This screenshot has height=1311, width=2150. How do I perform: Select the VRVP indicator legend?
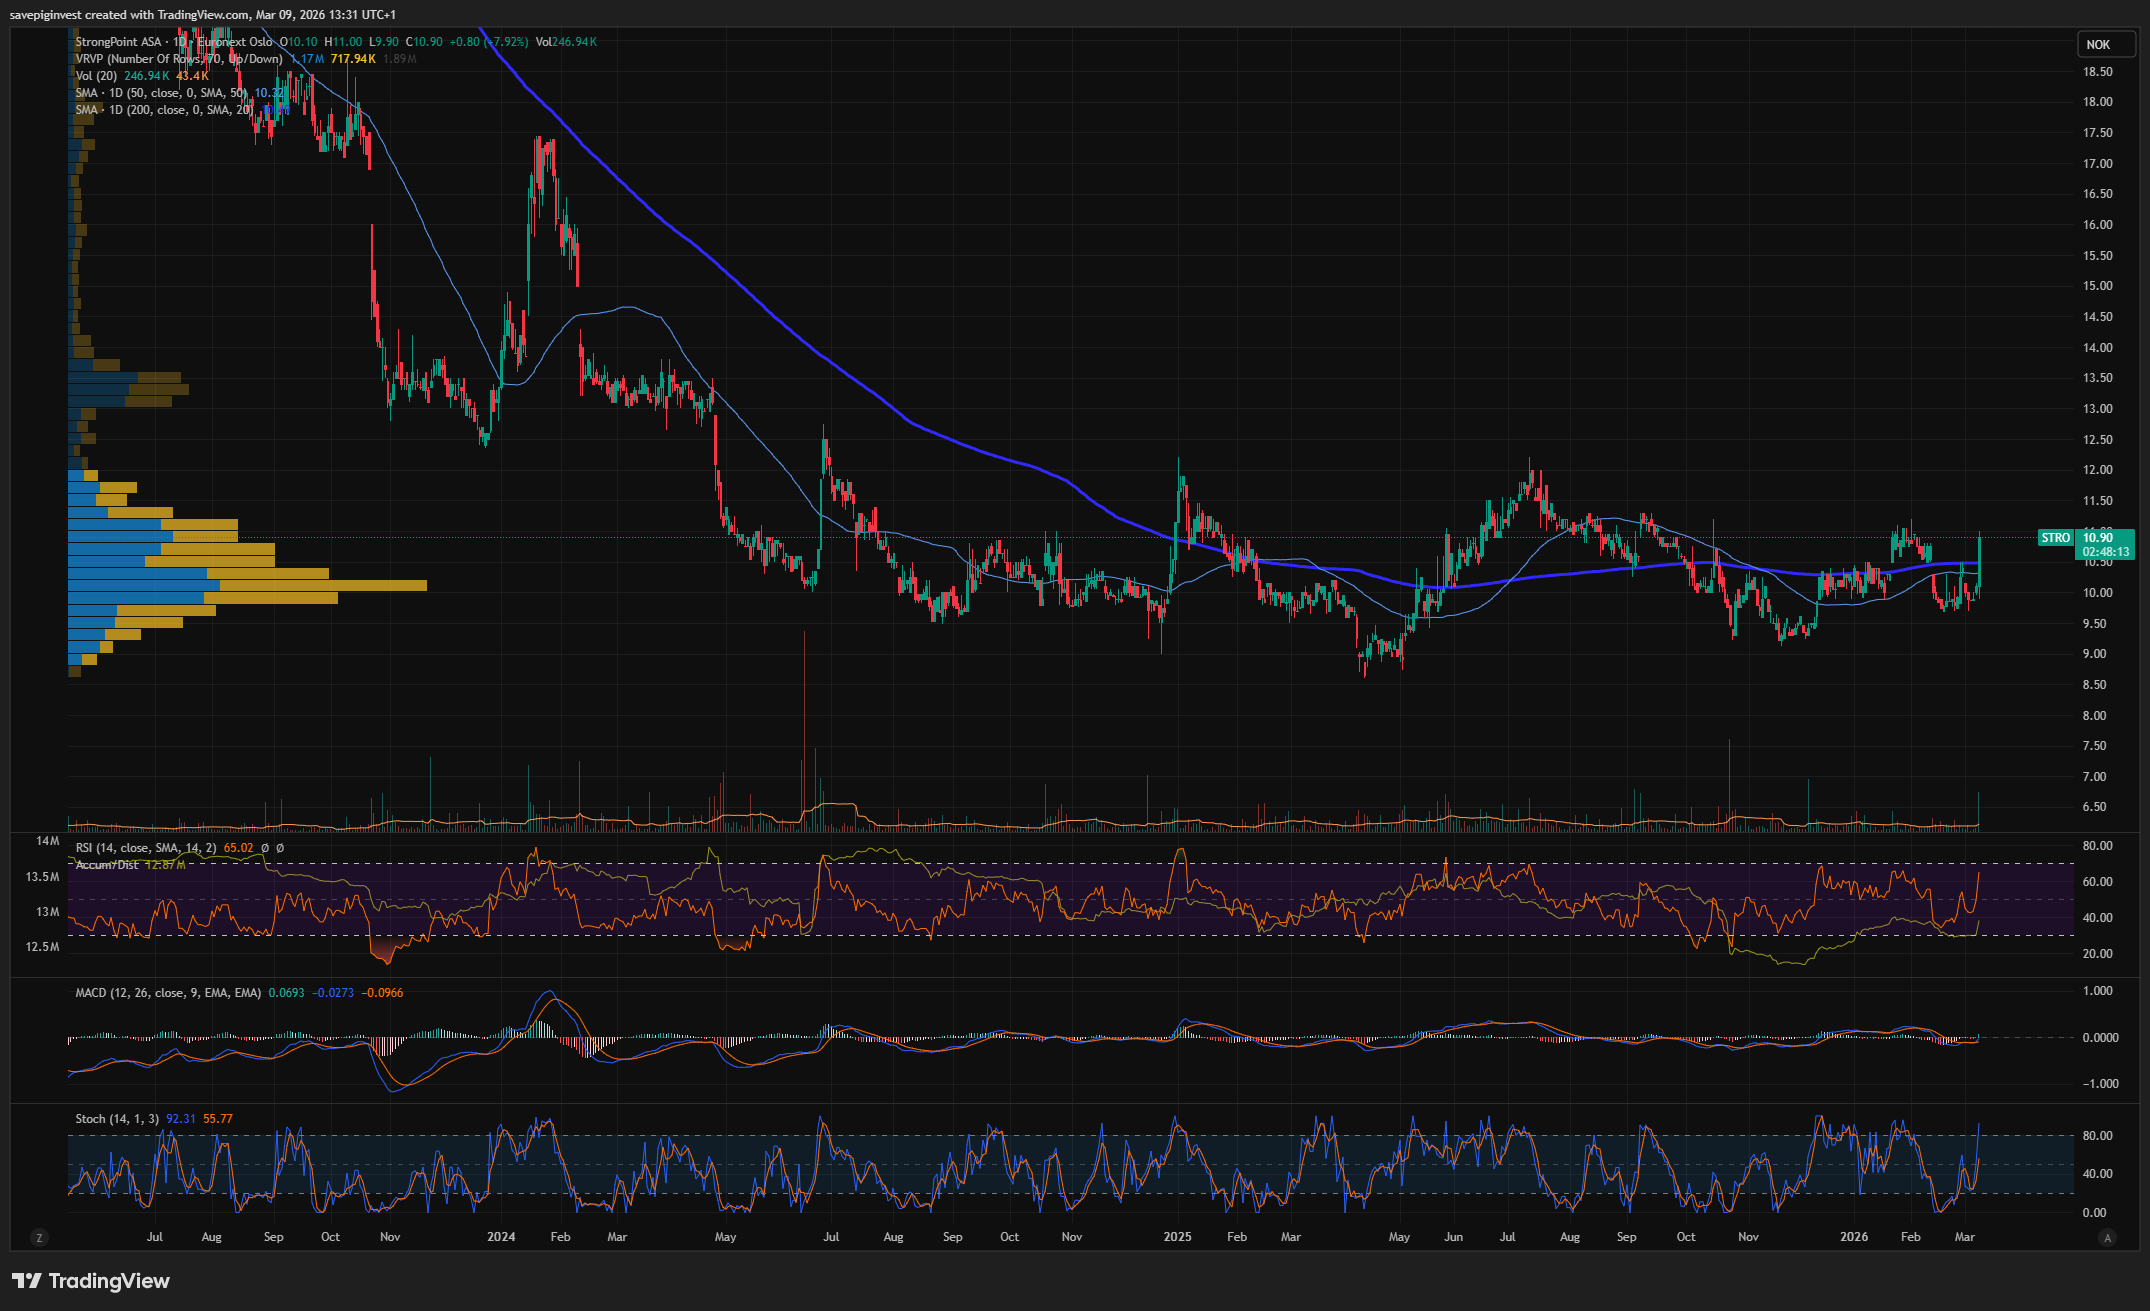(178, 59)
